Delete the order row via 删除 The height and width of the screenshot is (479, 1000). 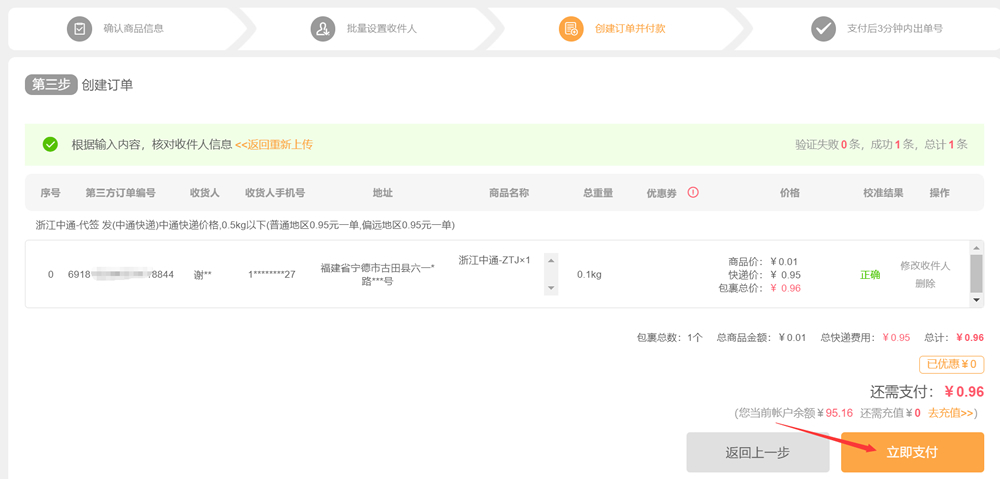tap(925, 283)
